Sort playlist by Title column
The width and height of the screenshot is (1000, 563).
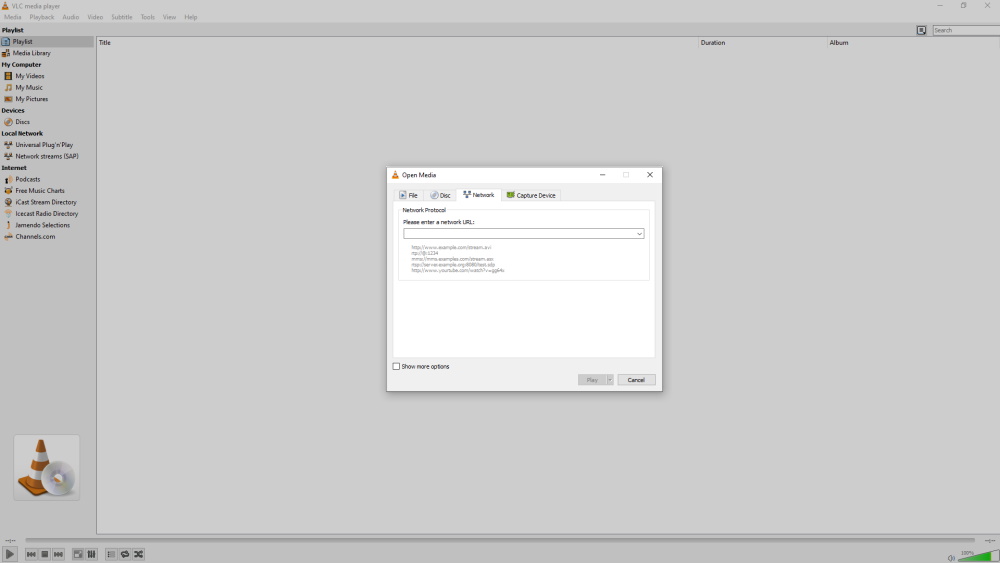(x=397, y=43)
